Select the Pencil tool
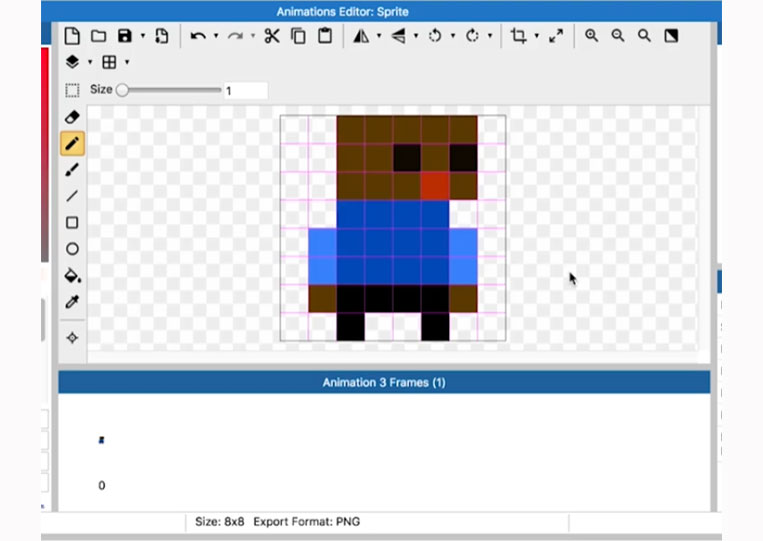 point(72,144)
